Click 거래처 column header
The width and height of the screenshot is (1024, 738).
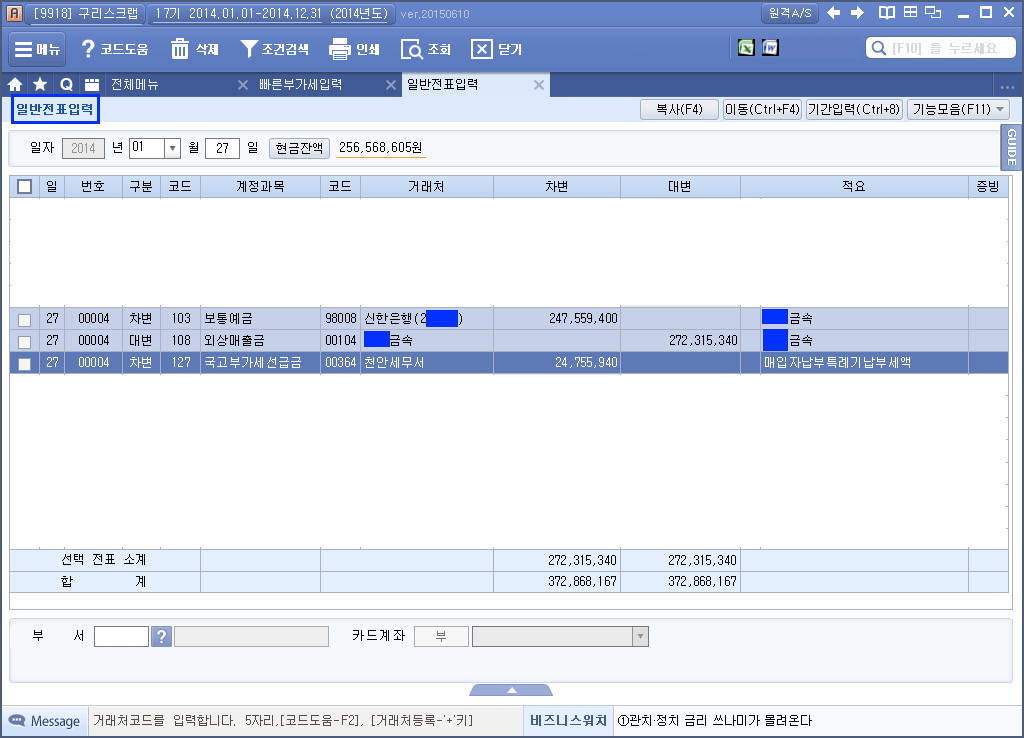pyautogui.click(x=426, y=187)
